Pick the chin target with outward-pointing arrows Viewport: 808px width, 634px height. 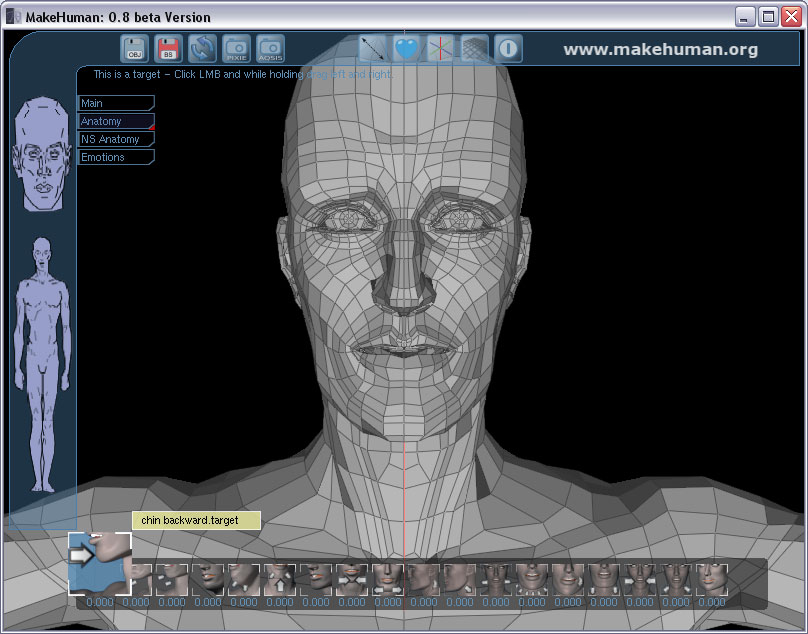pyautogui.click(x=388, y=579)
